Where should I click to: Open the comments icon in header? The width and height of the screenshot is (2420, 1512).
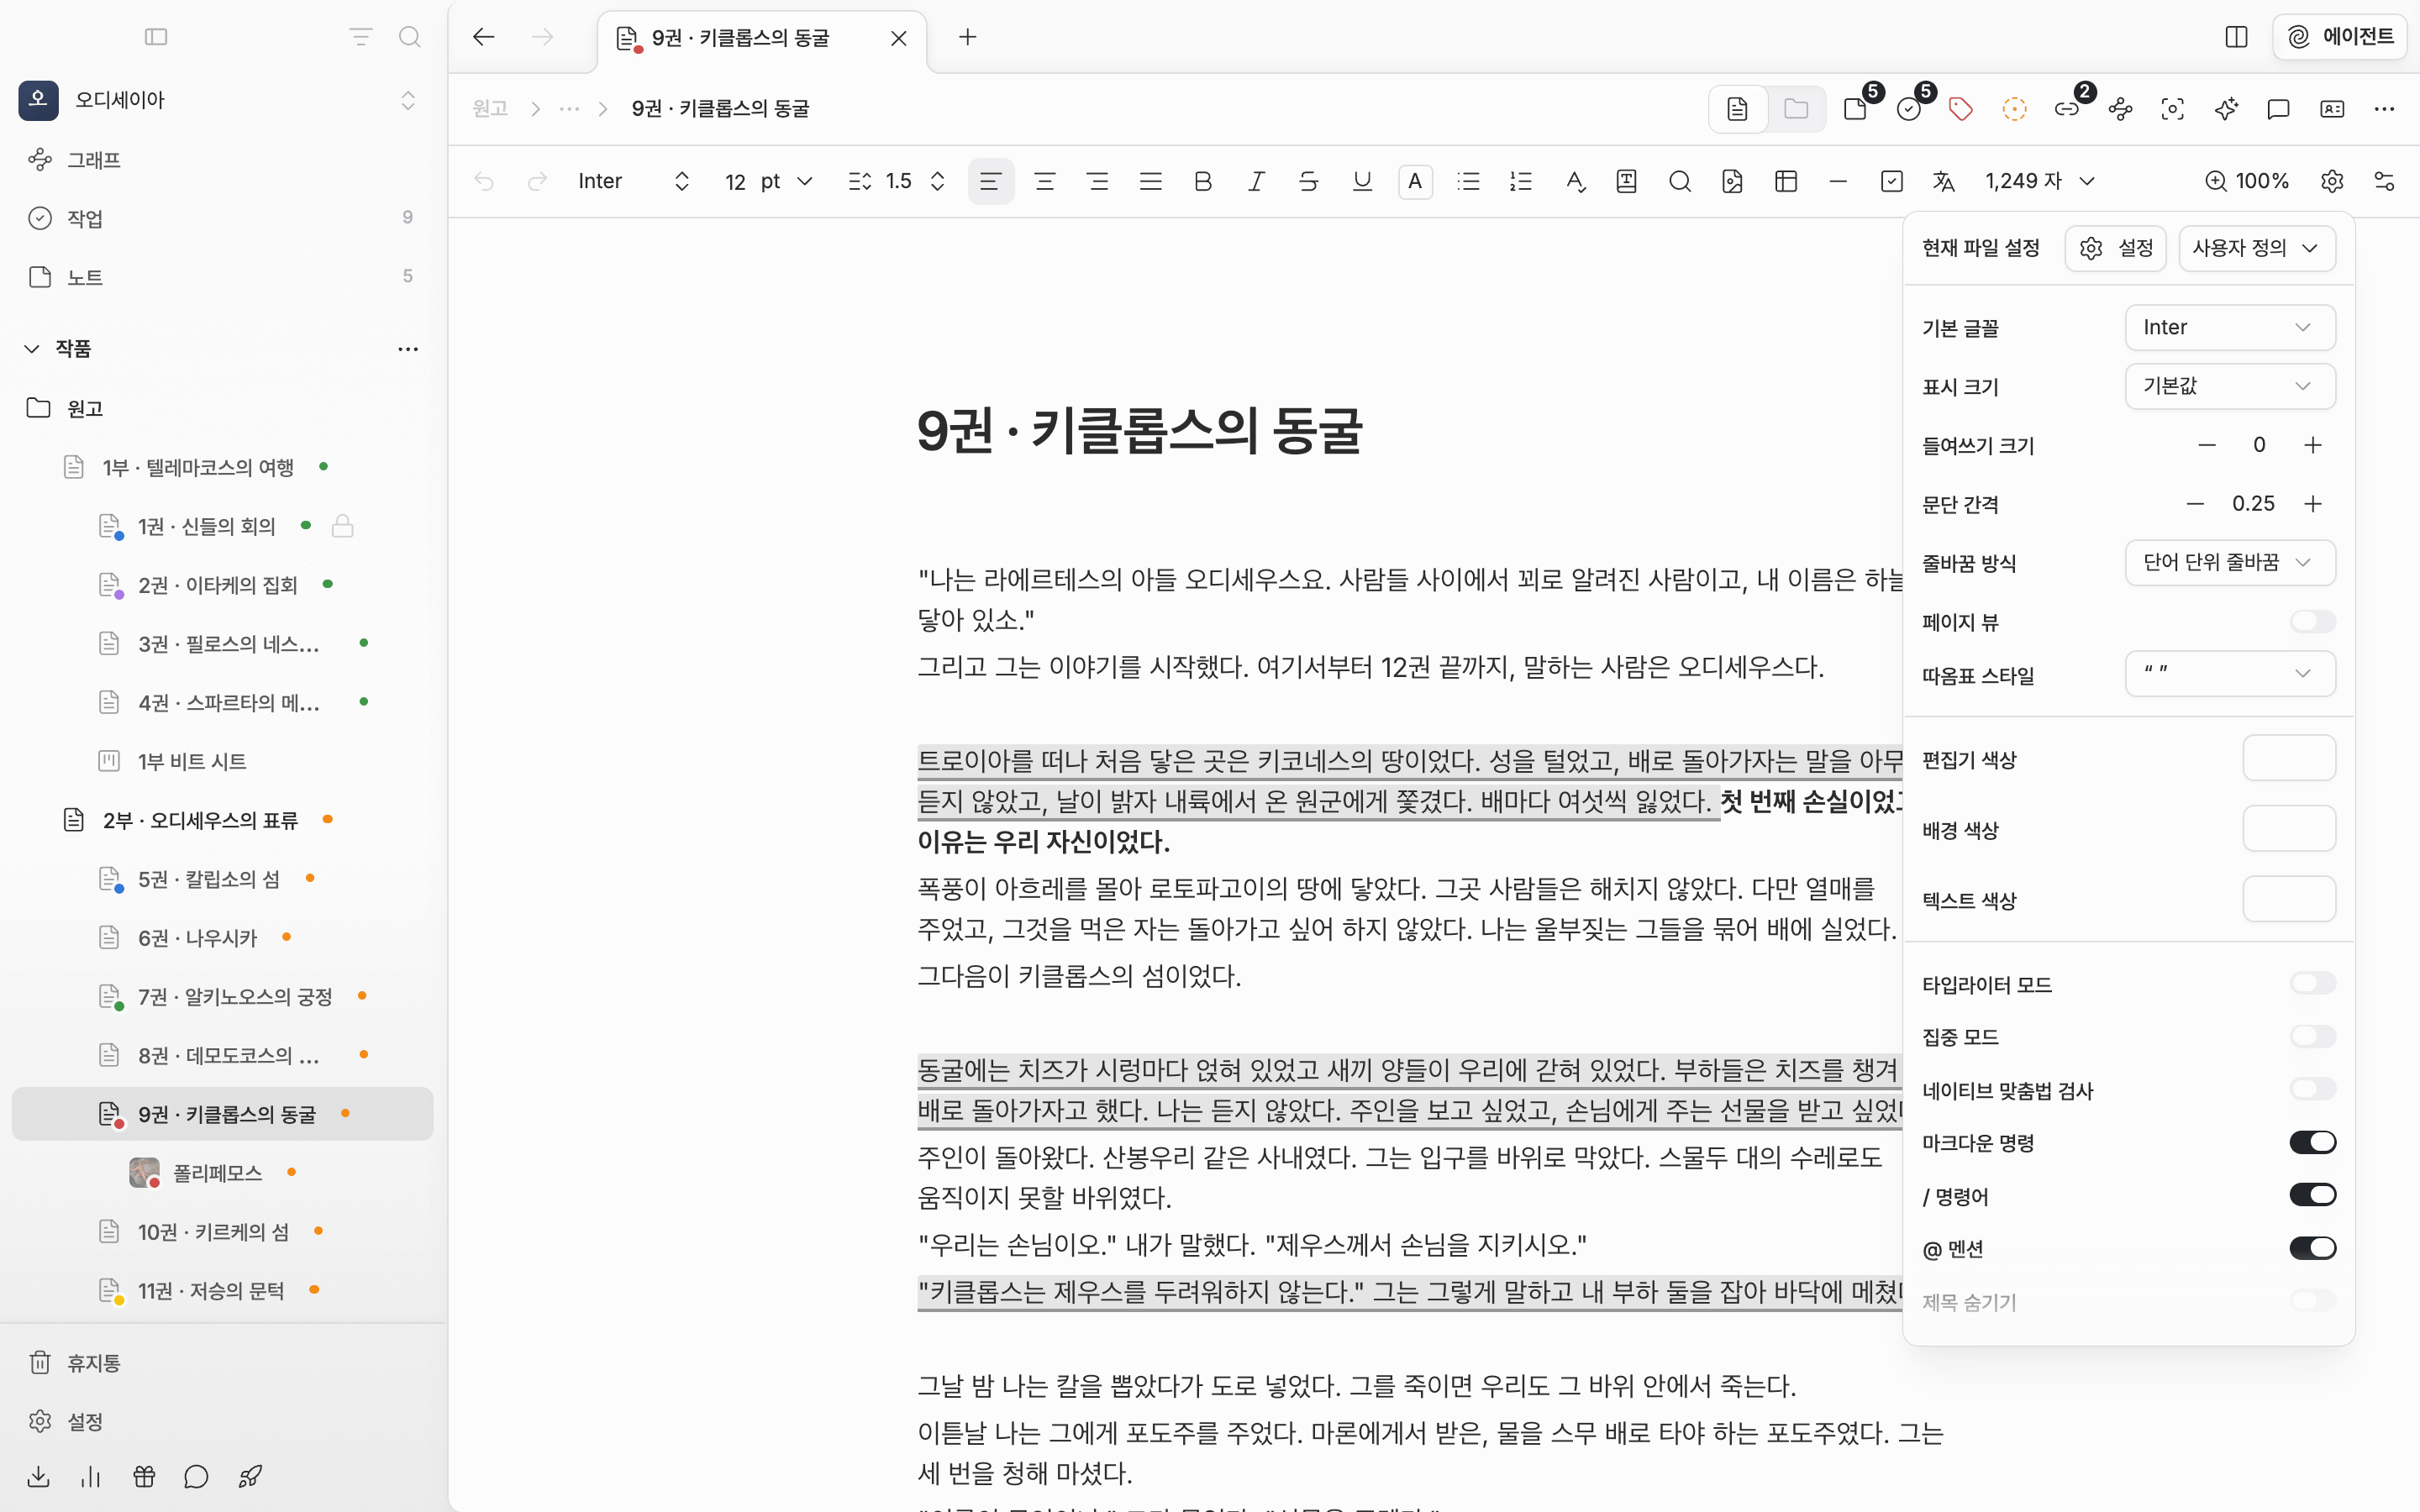tap(2278, 109)
